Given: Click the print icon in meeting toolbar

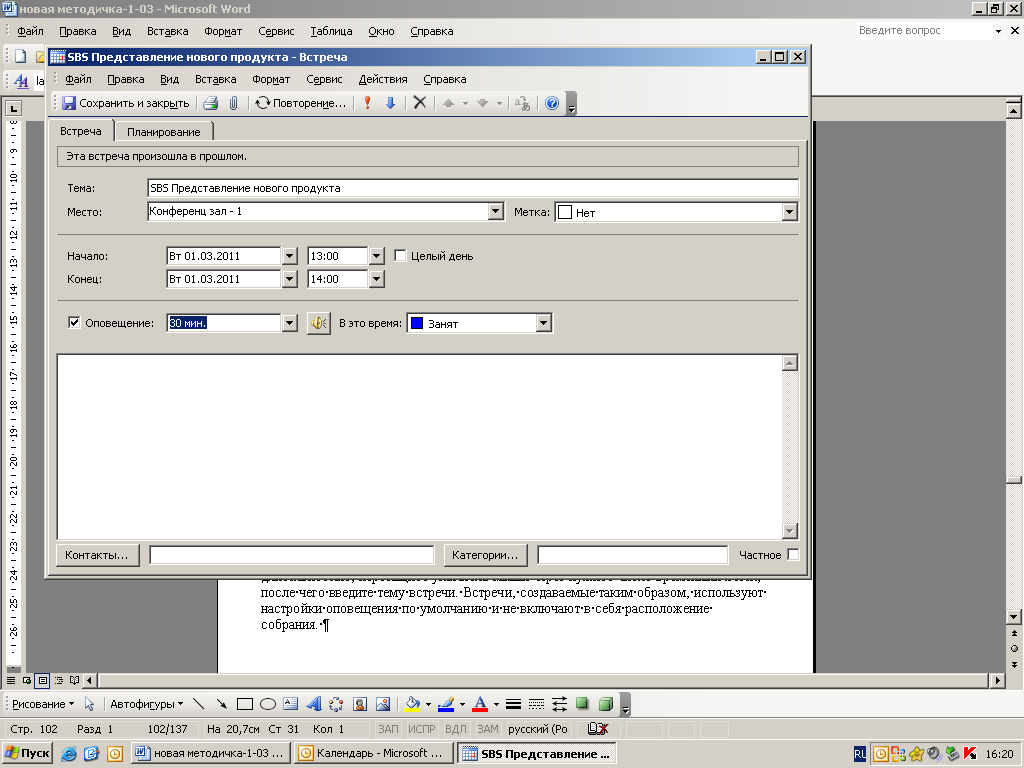Looking at the screenshot, I should [x=210, y=103].
